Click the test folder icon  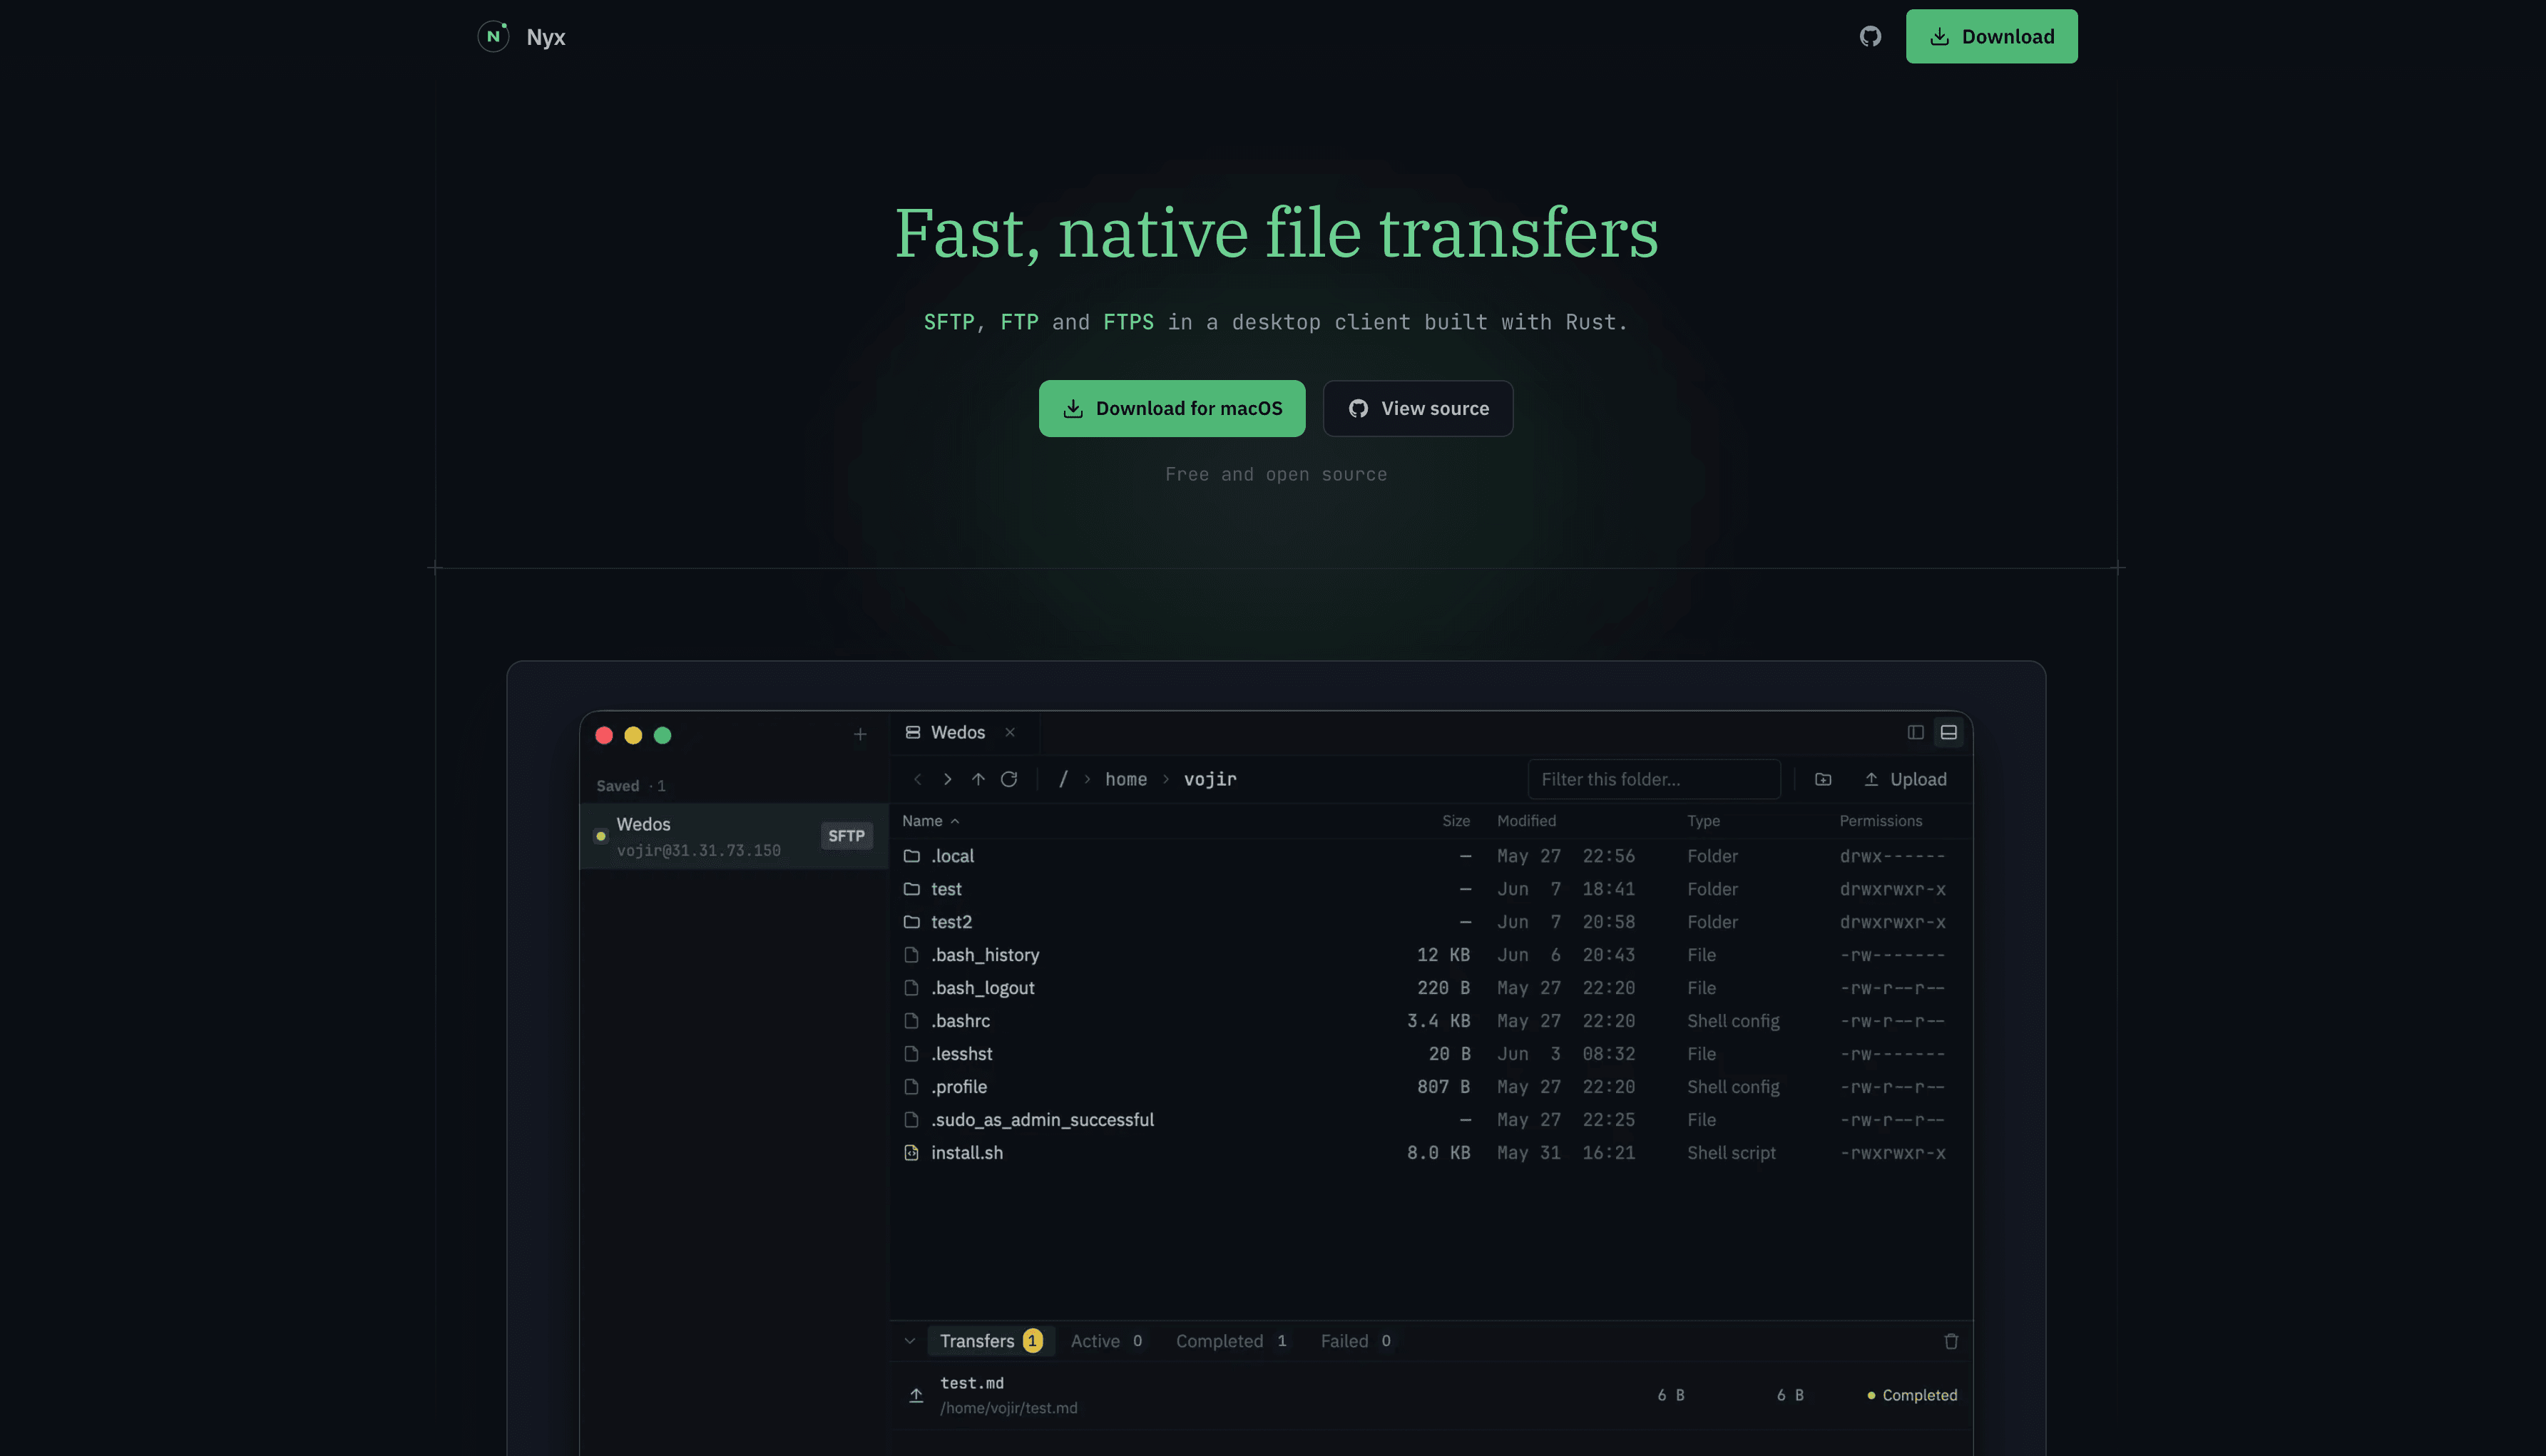[912, 889]
